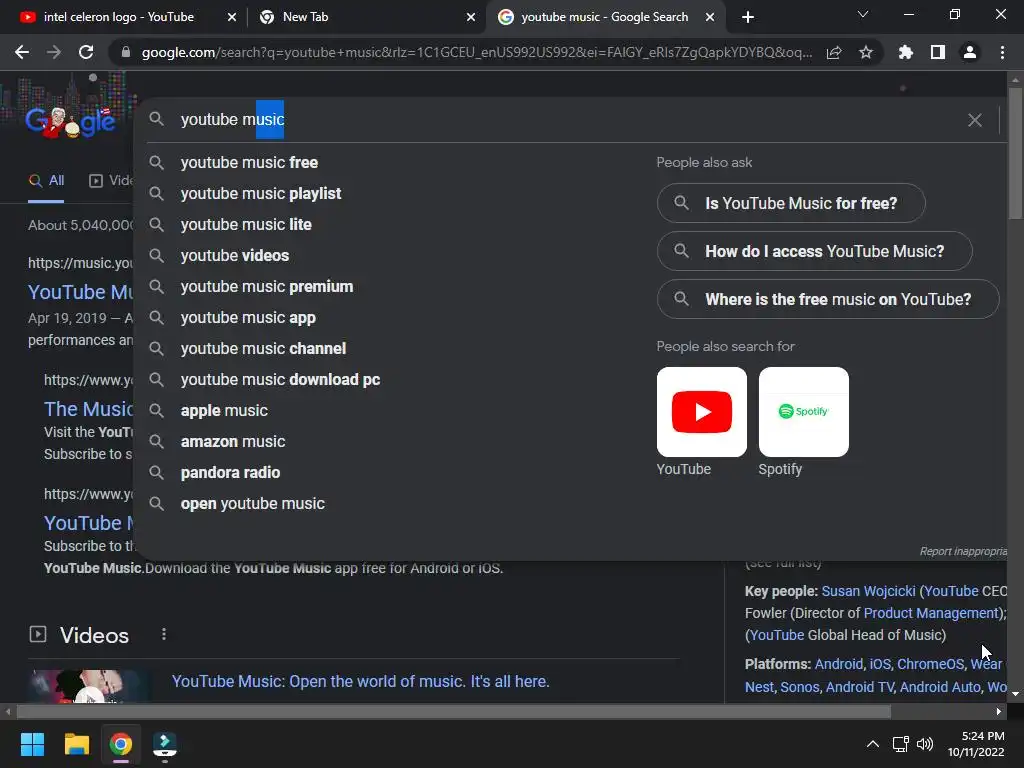Click the video thumbnail under Videos
Viewport: 1024px width, 768px height.
90,686
